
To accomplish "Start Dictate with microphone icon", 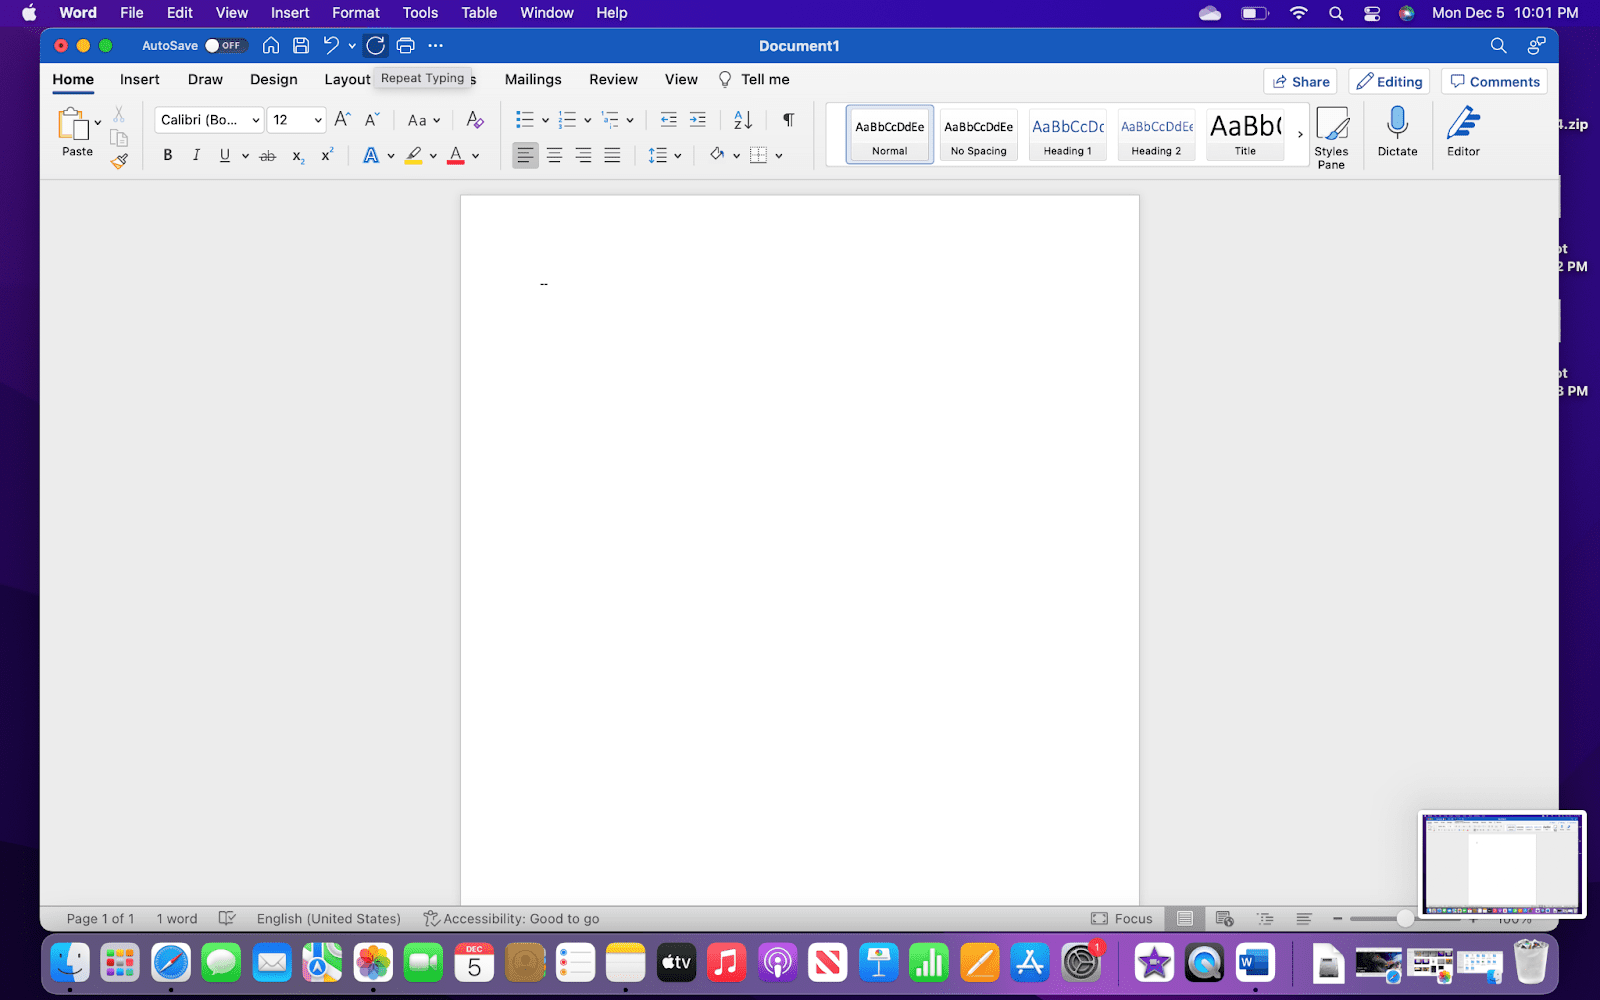I will click(1397, 132).
